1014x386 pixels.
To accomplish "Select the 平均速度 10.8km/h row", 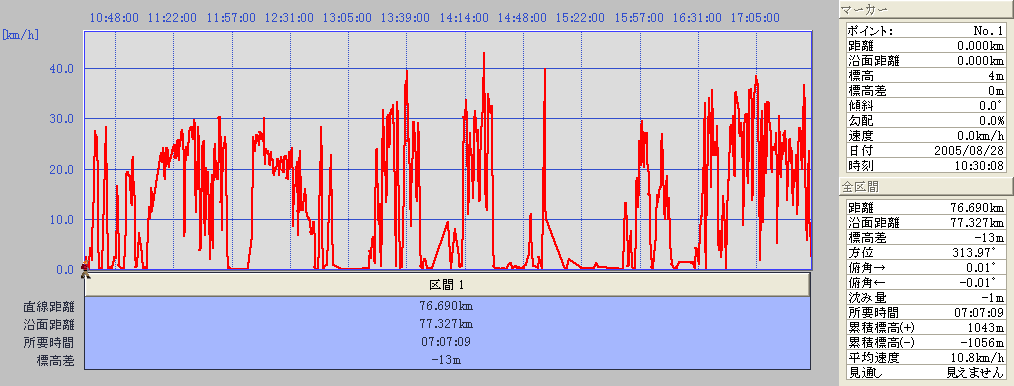I will click(926, 358).
